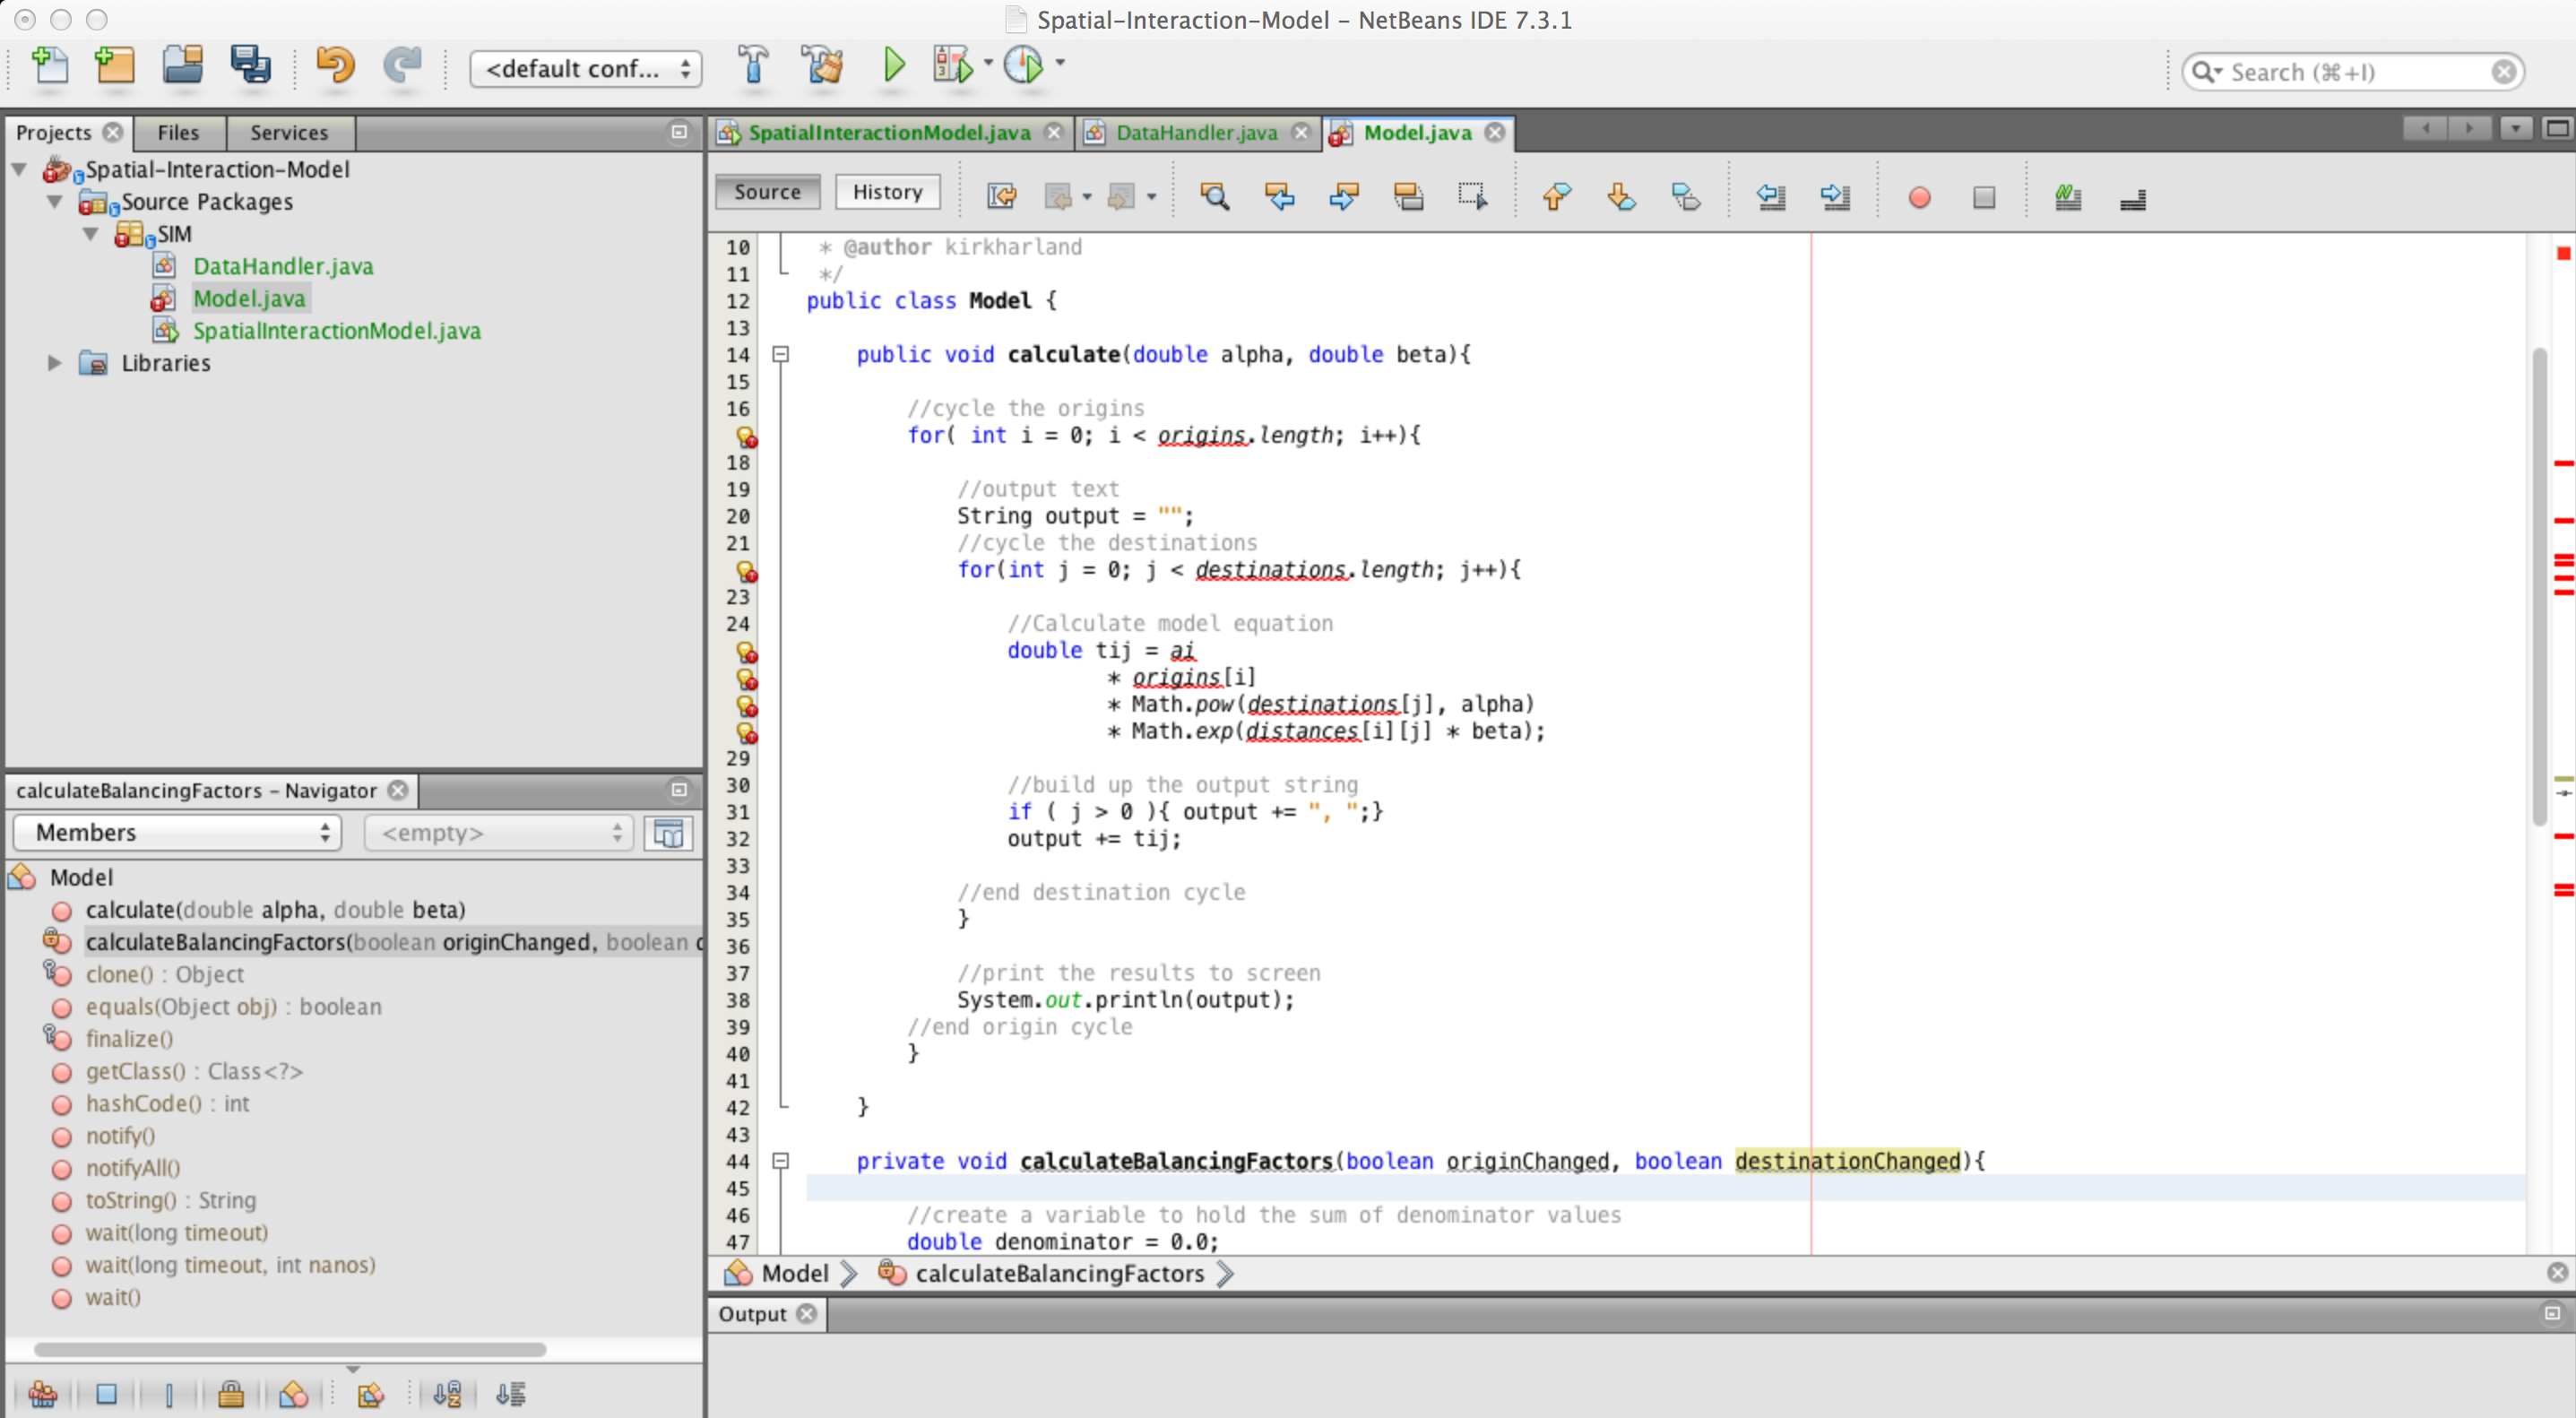Collapse the calculate method code fold

tap(781, 354)
